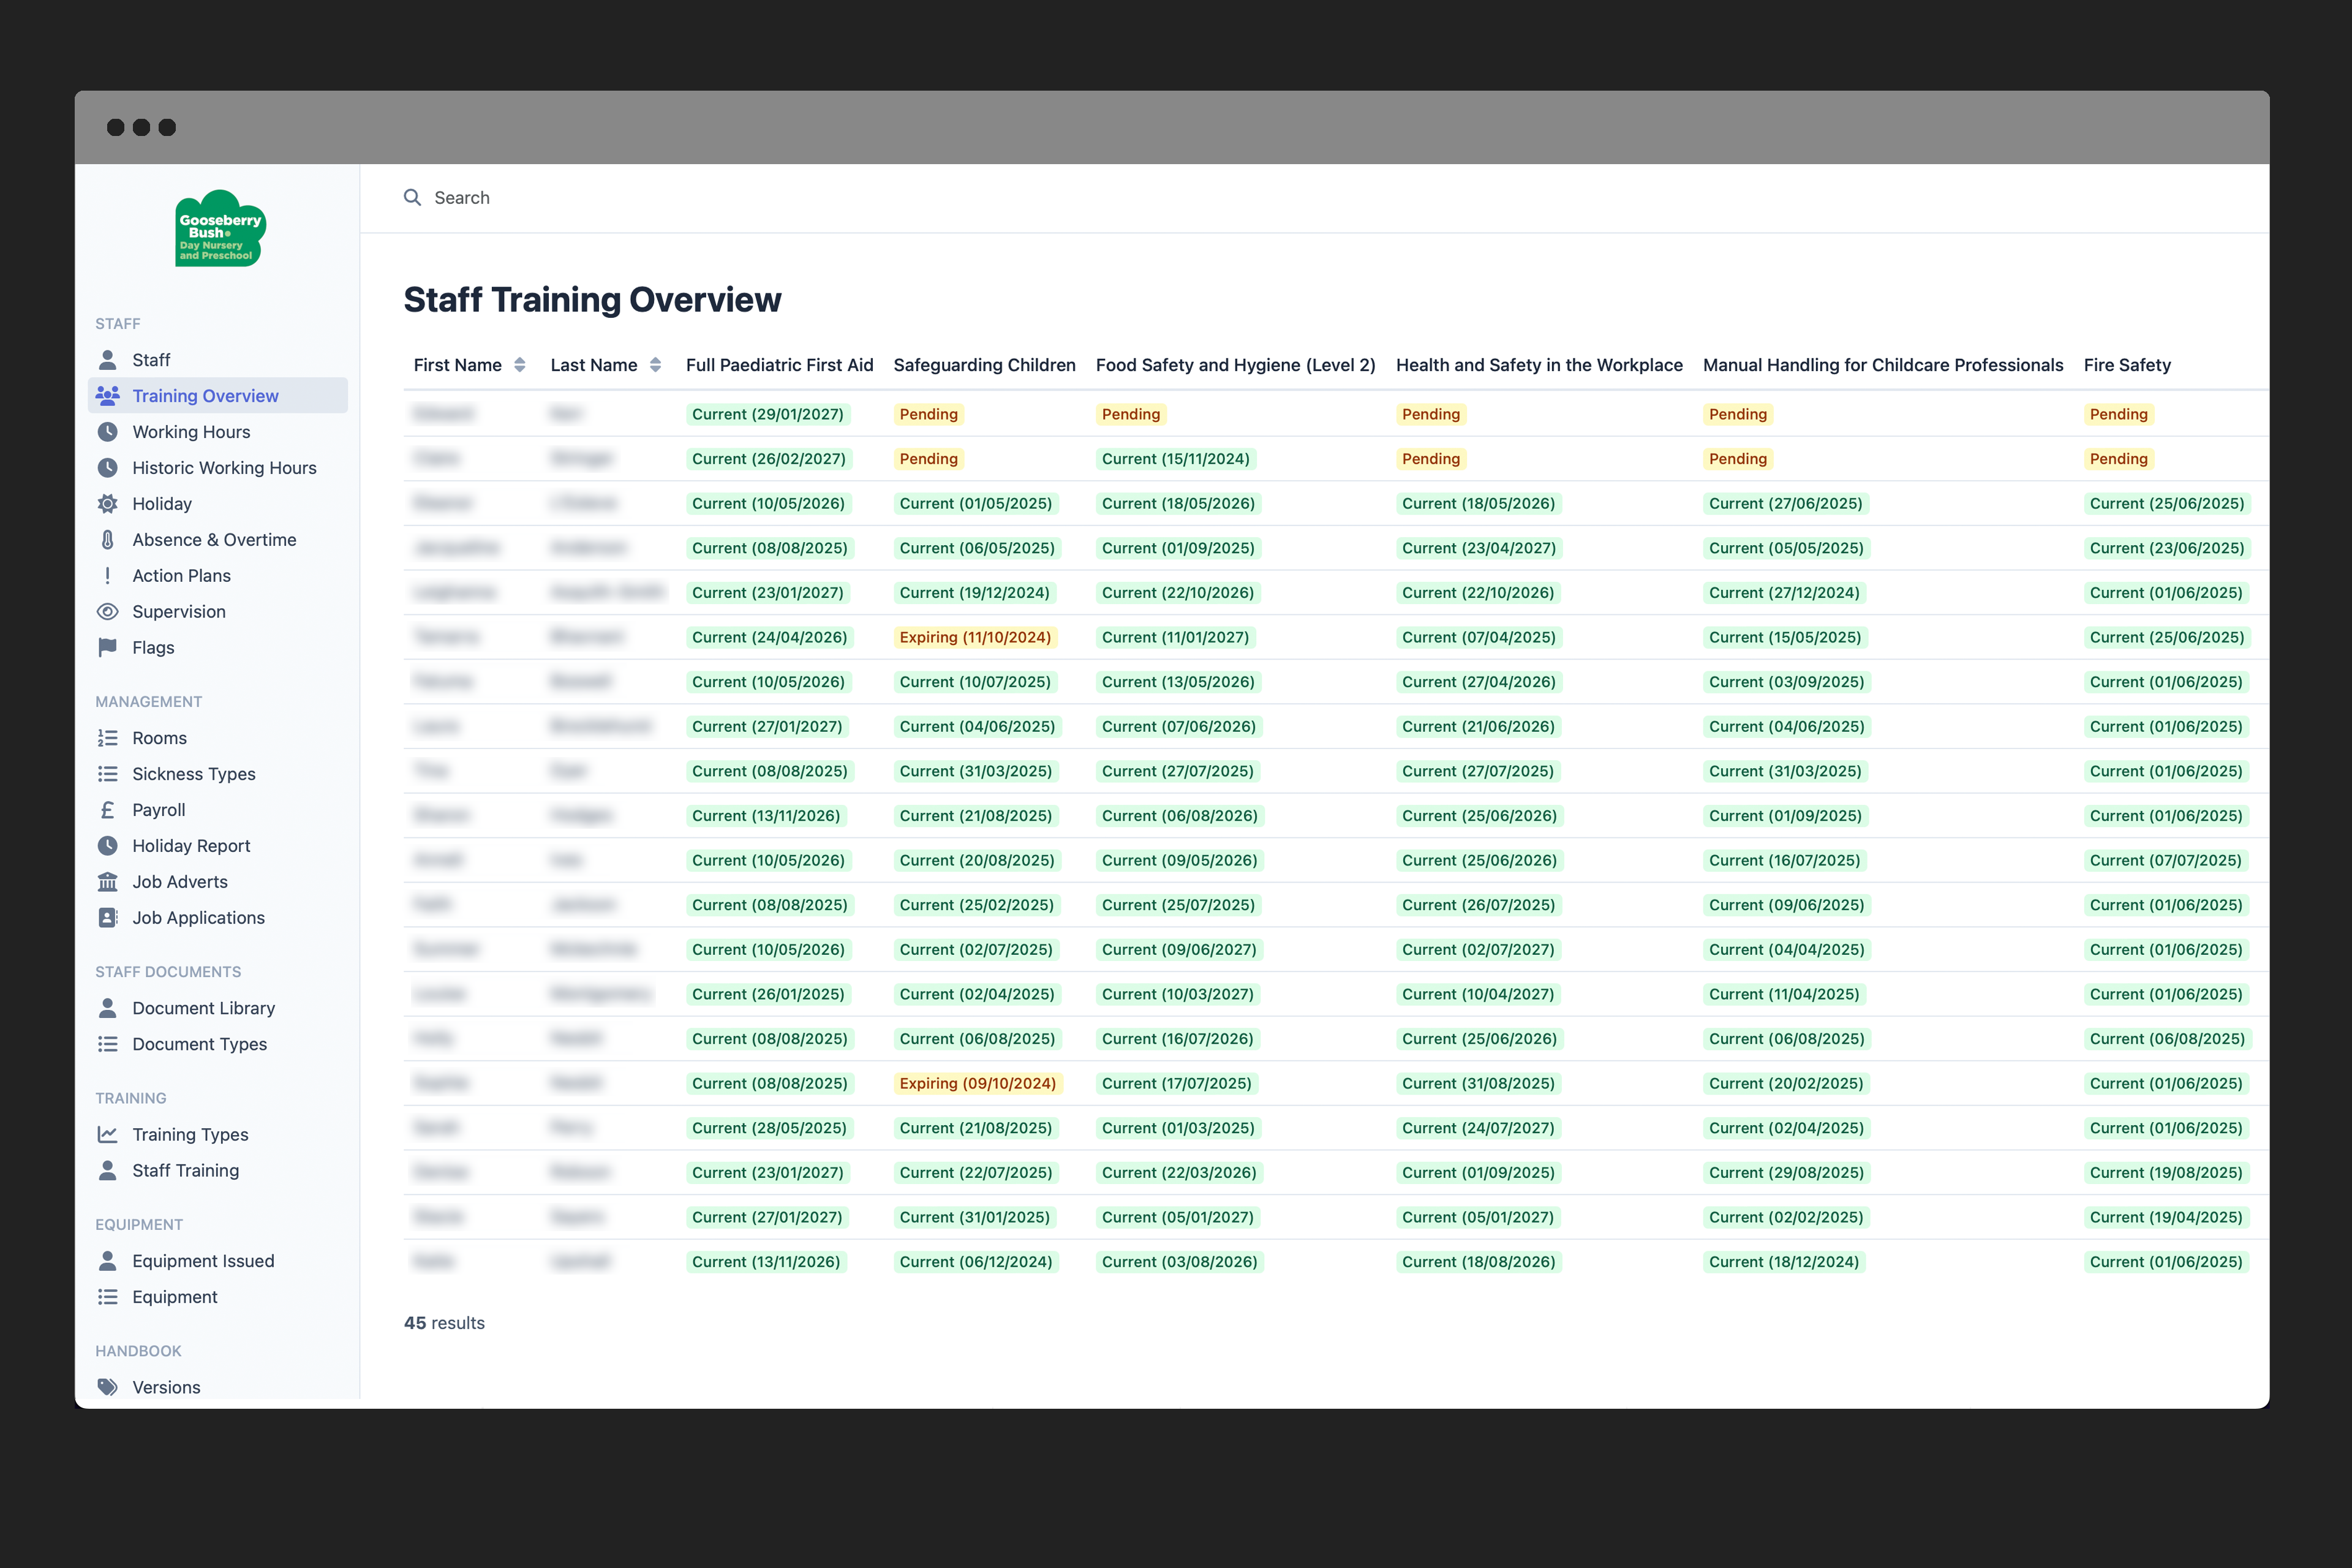Click the Versions tag icon
Screen dimensions: 2352x1568
[x=108, y=1387]
